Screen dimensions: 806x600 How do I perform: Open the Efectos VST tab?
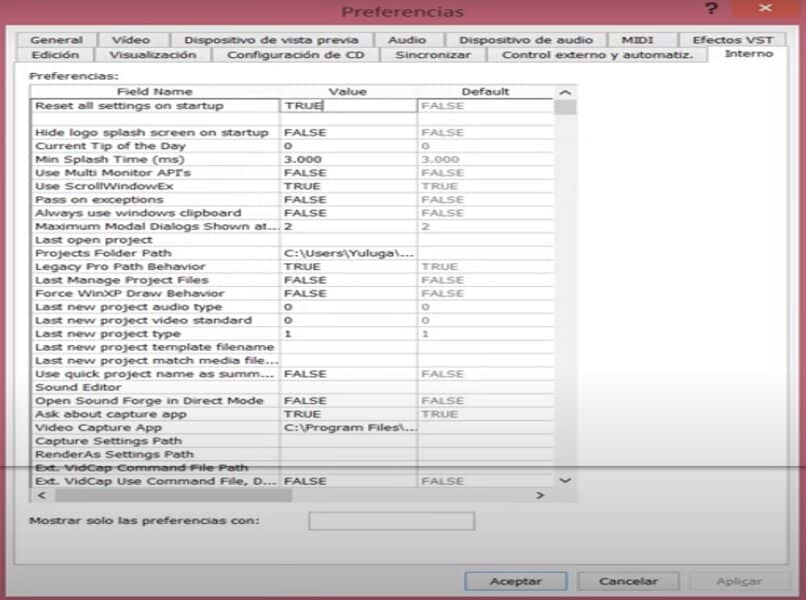[732, 40]
